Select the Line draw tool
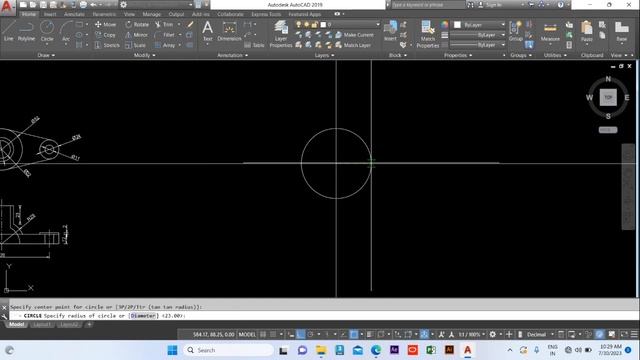This screenshot has height=360, width=640. (9, 31)
